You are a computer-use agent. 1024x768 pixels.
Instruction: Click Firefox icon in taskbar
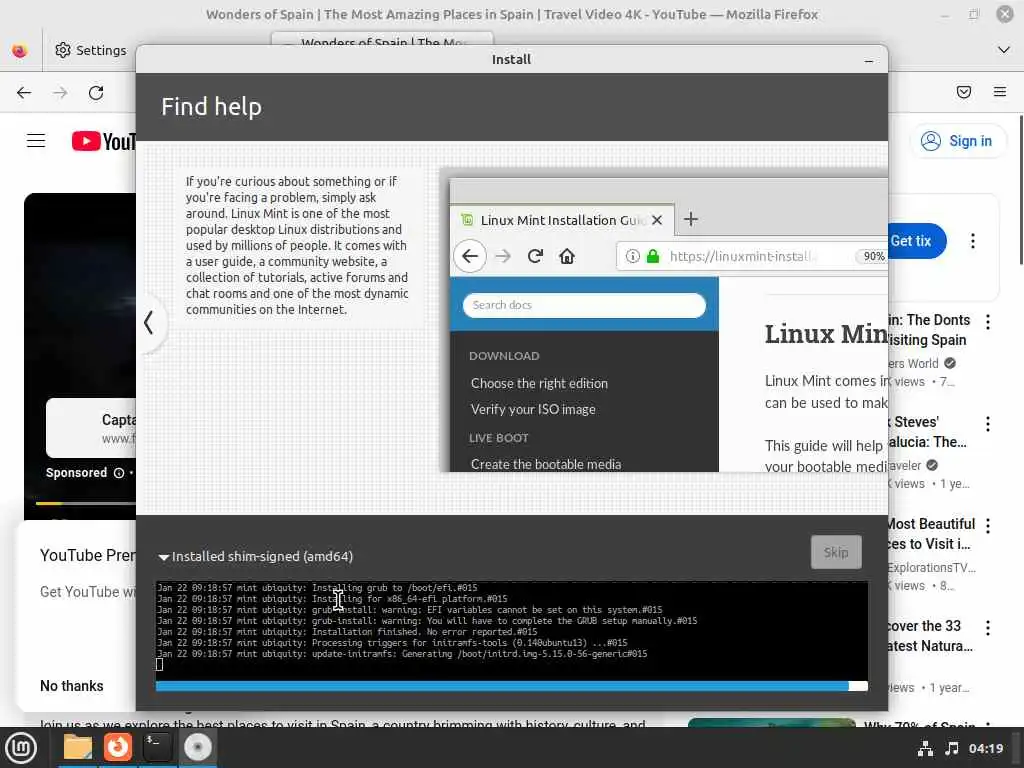coord(118,748)
